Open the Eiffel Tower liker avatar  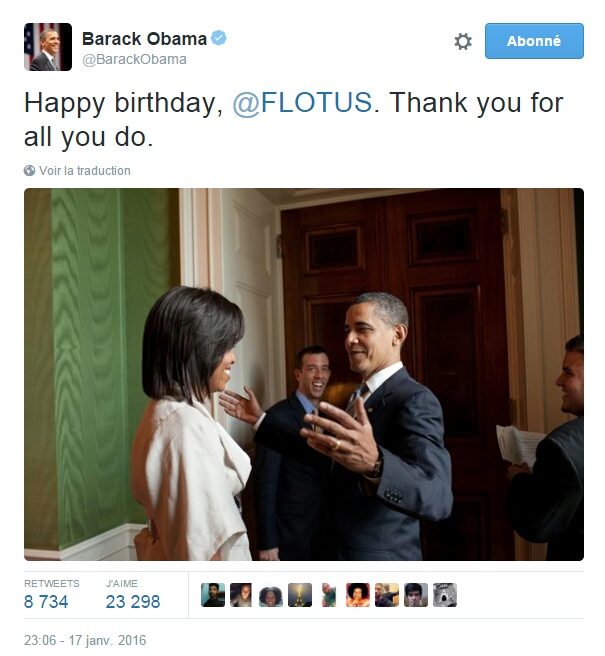coord(300,595)
